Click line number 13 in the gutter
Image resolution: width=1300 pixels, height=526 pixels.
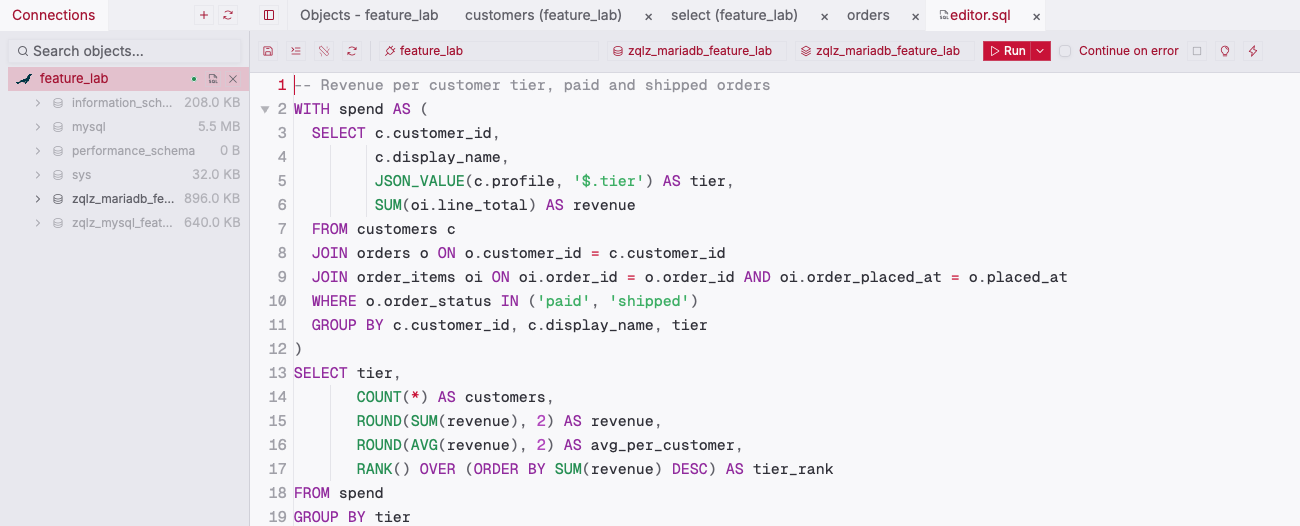coord(278,373)
